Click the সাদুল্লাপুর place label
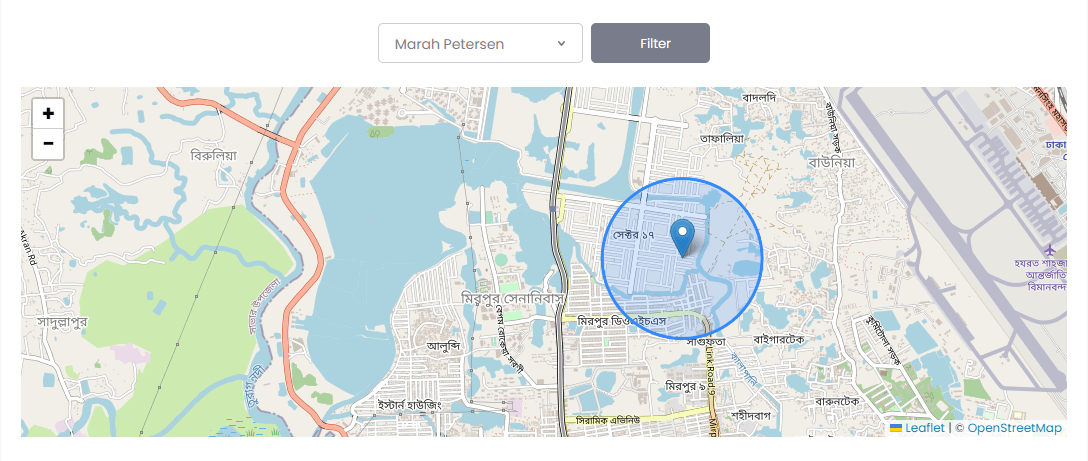The height and width of the screenshot is (461, 1088). pos(65,321)
